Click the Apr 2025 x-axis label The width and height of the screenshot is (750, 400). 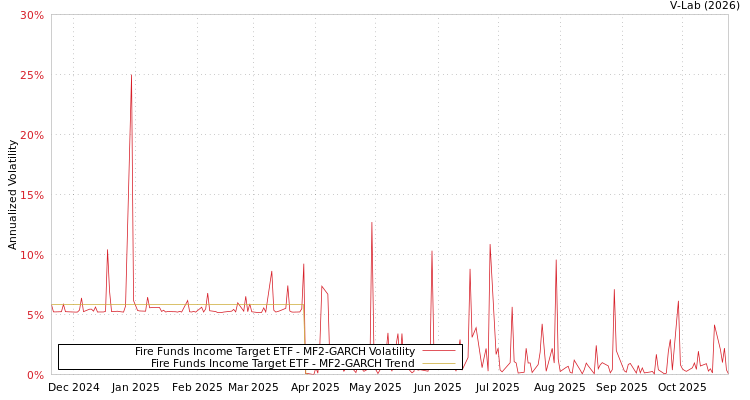click(315, 388)
